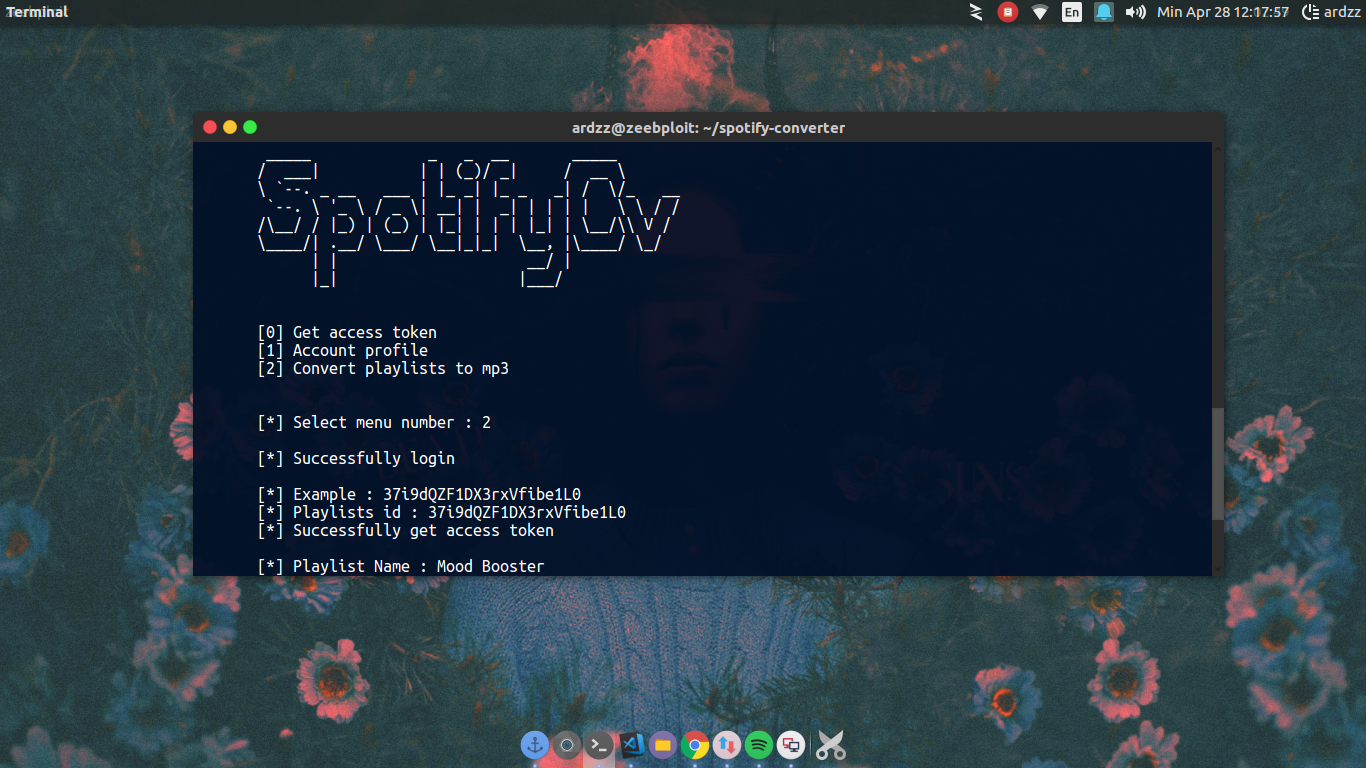Click the 'Successfully get access token' message
The image size is (1366, 768).
[x=405, y=530]
